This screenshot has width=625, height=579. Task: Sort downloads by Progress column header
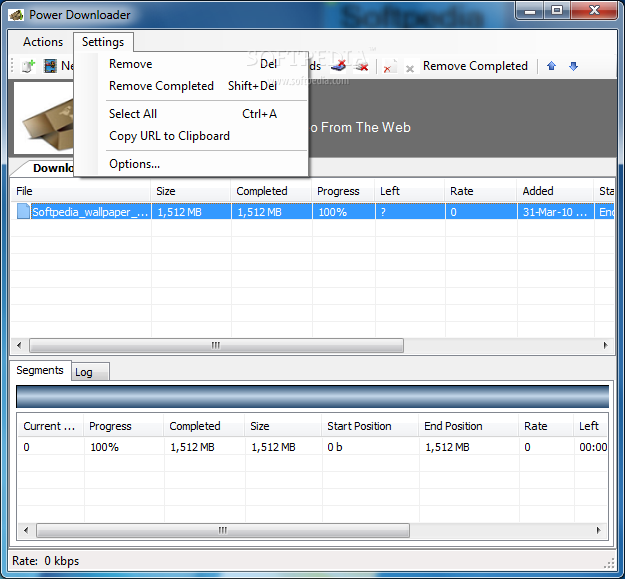click(x=344, y=191)
